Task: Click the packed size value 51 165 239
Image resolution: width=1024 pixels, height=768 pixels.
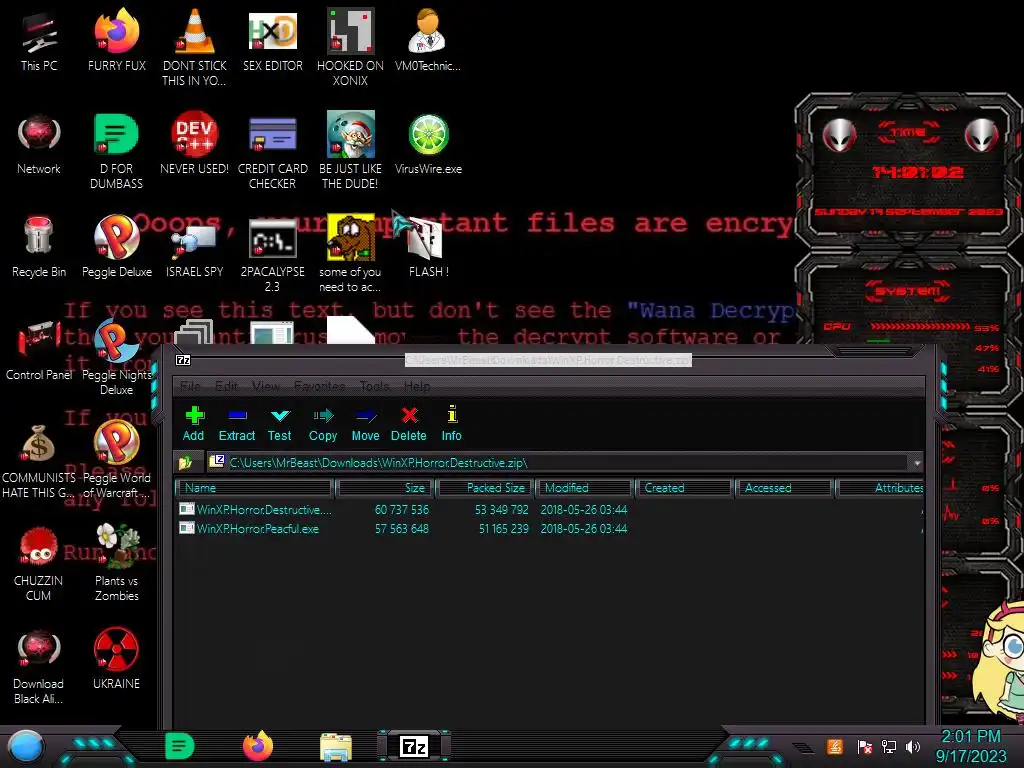Action: (504, 529)
